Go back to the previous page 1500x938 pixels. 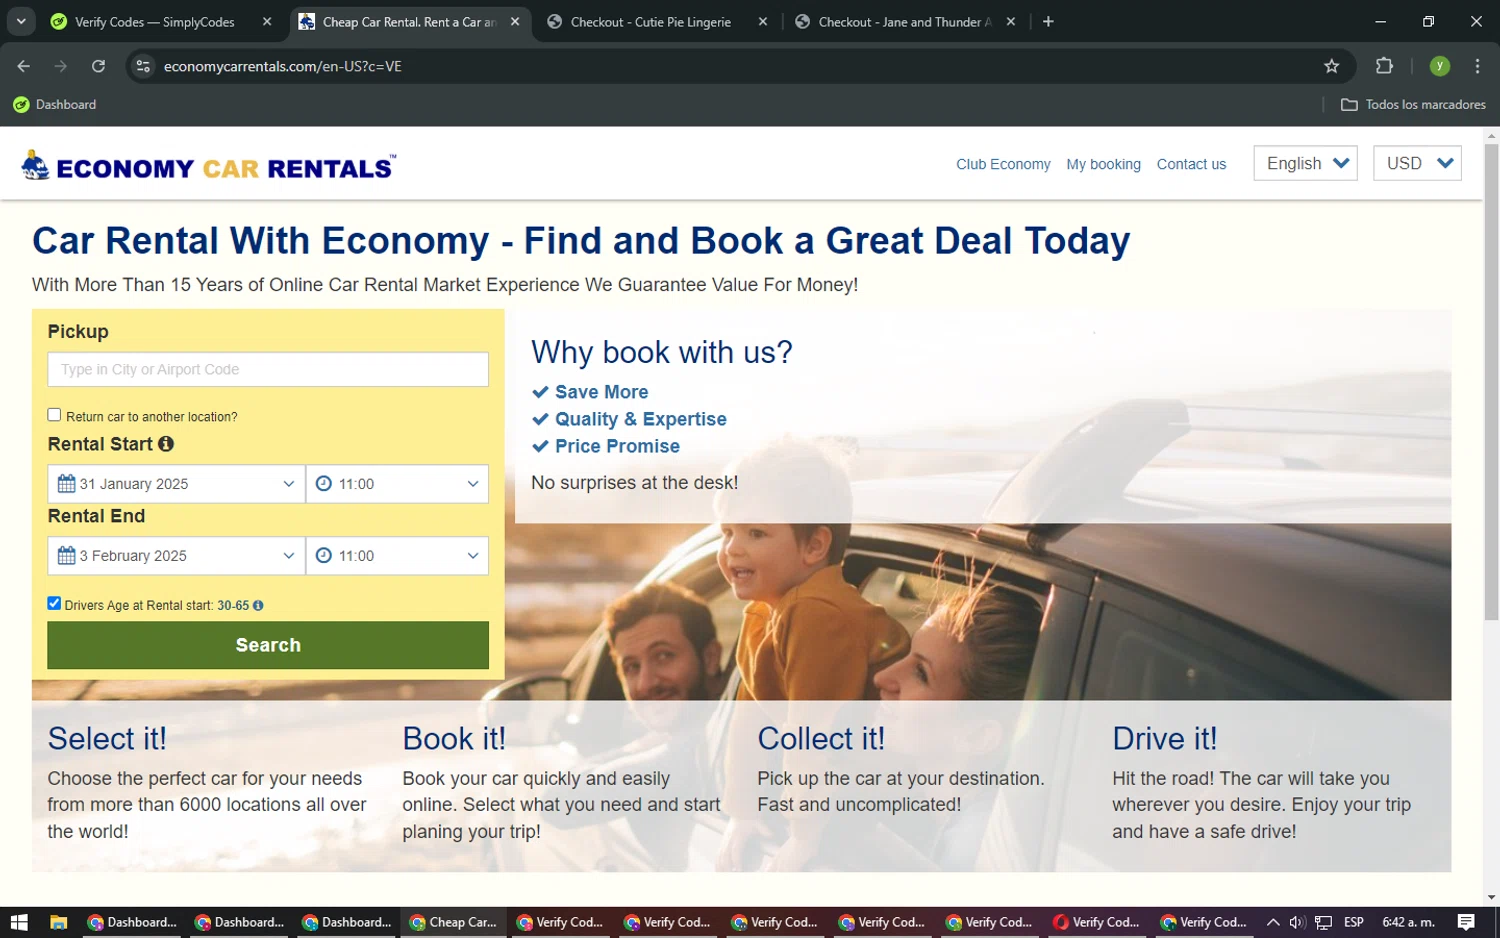click(x=24, y=66)
